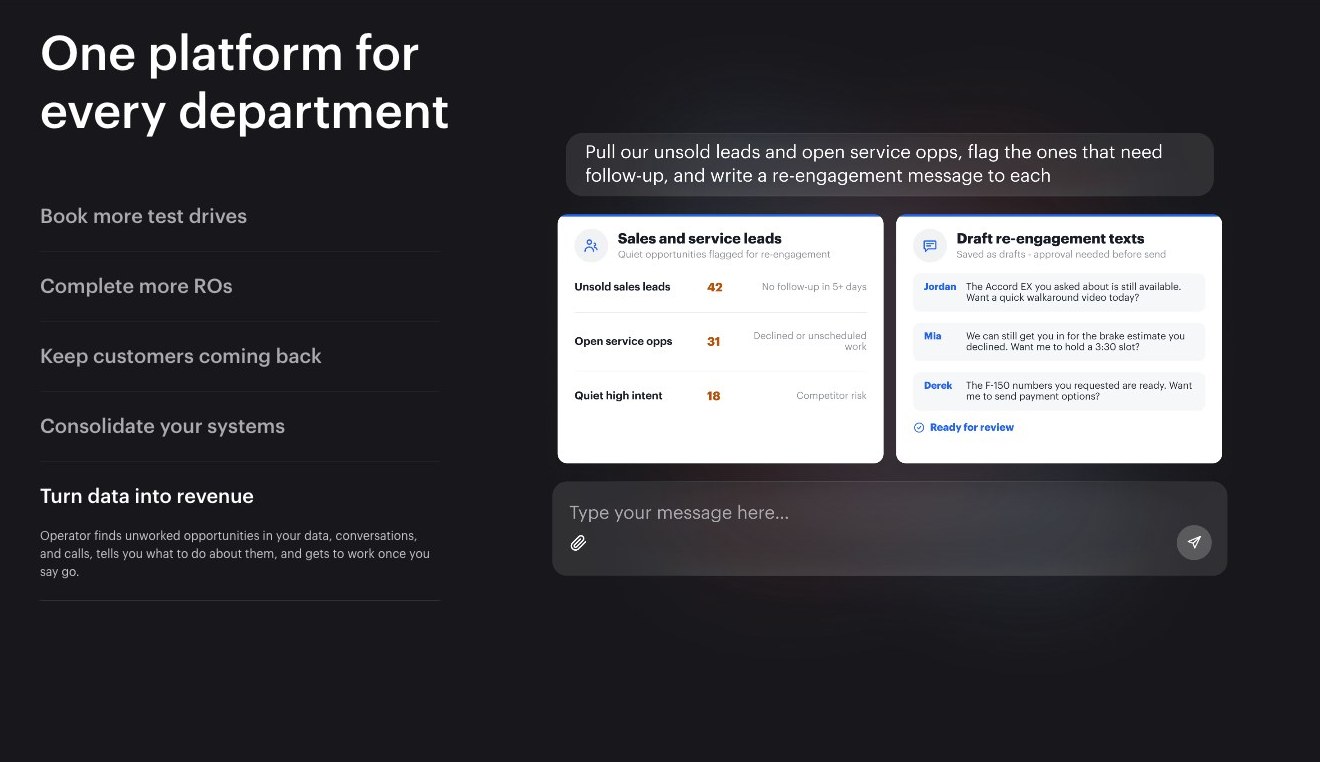Open Mia's brake estimate draft message
Image resolution: width=1320 pixels, height=762 pixels.
1059,341
